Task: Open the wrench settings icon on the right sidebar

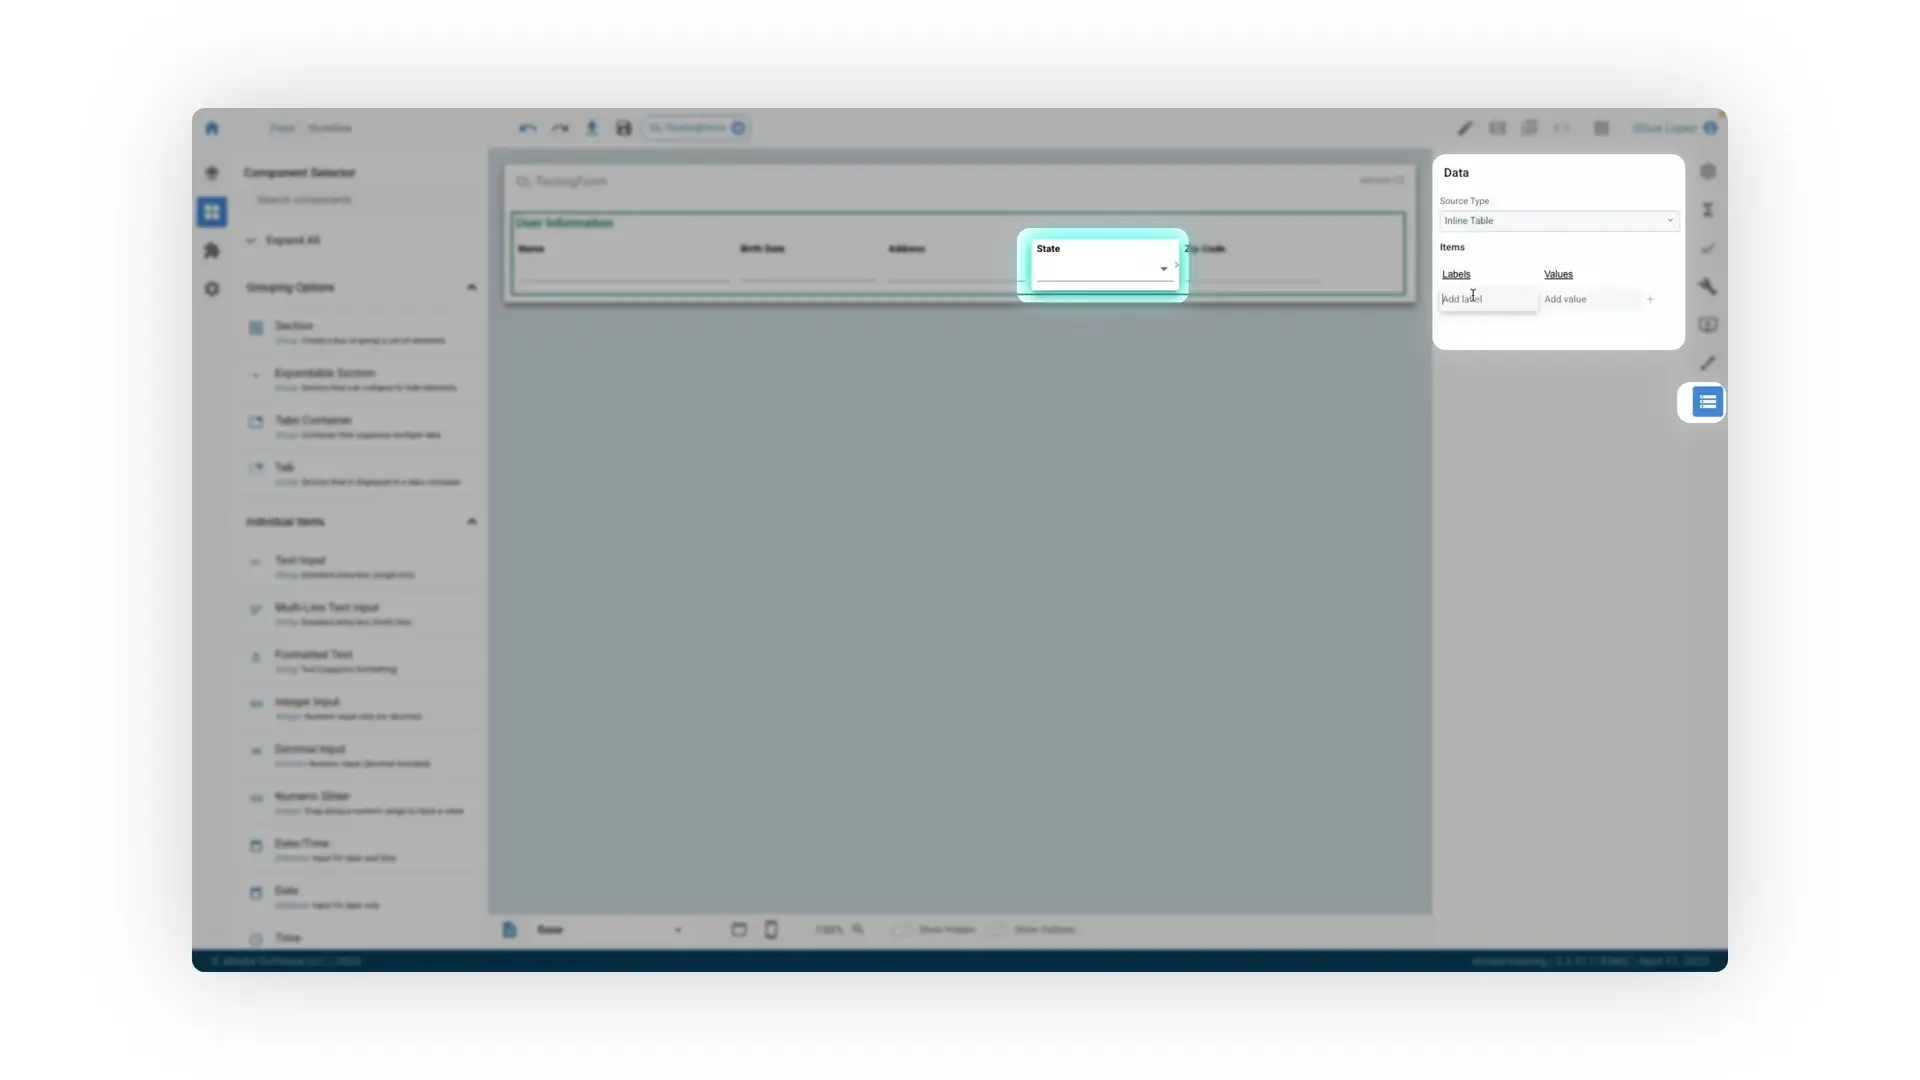Action: tap(1708, 287)
